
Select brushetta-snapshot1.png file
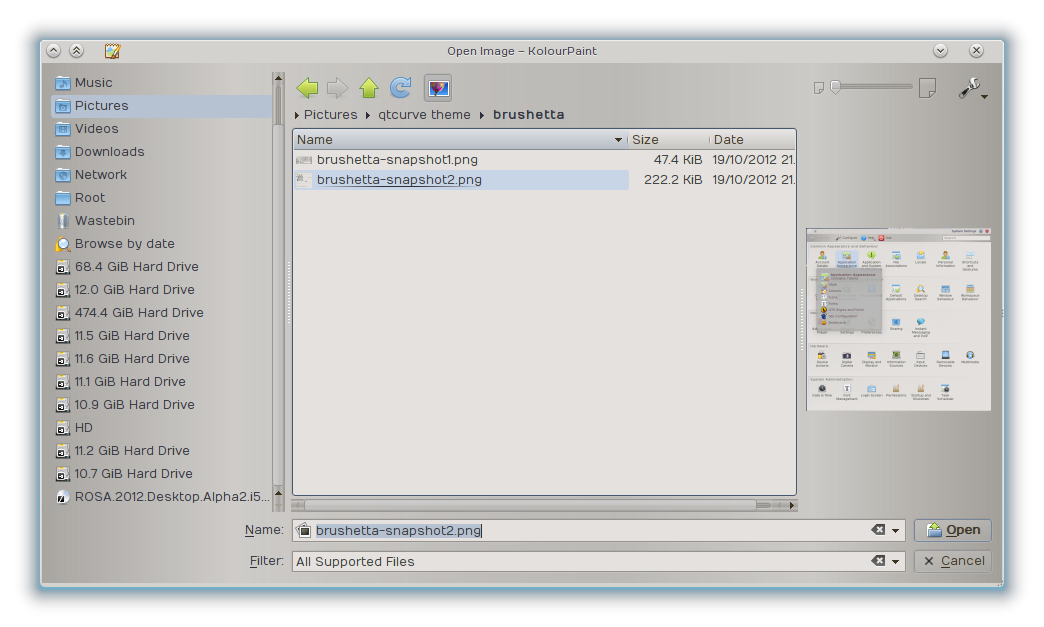point(397,160)
